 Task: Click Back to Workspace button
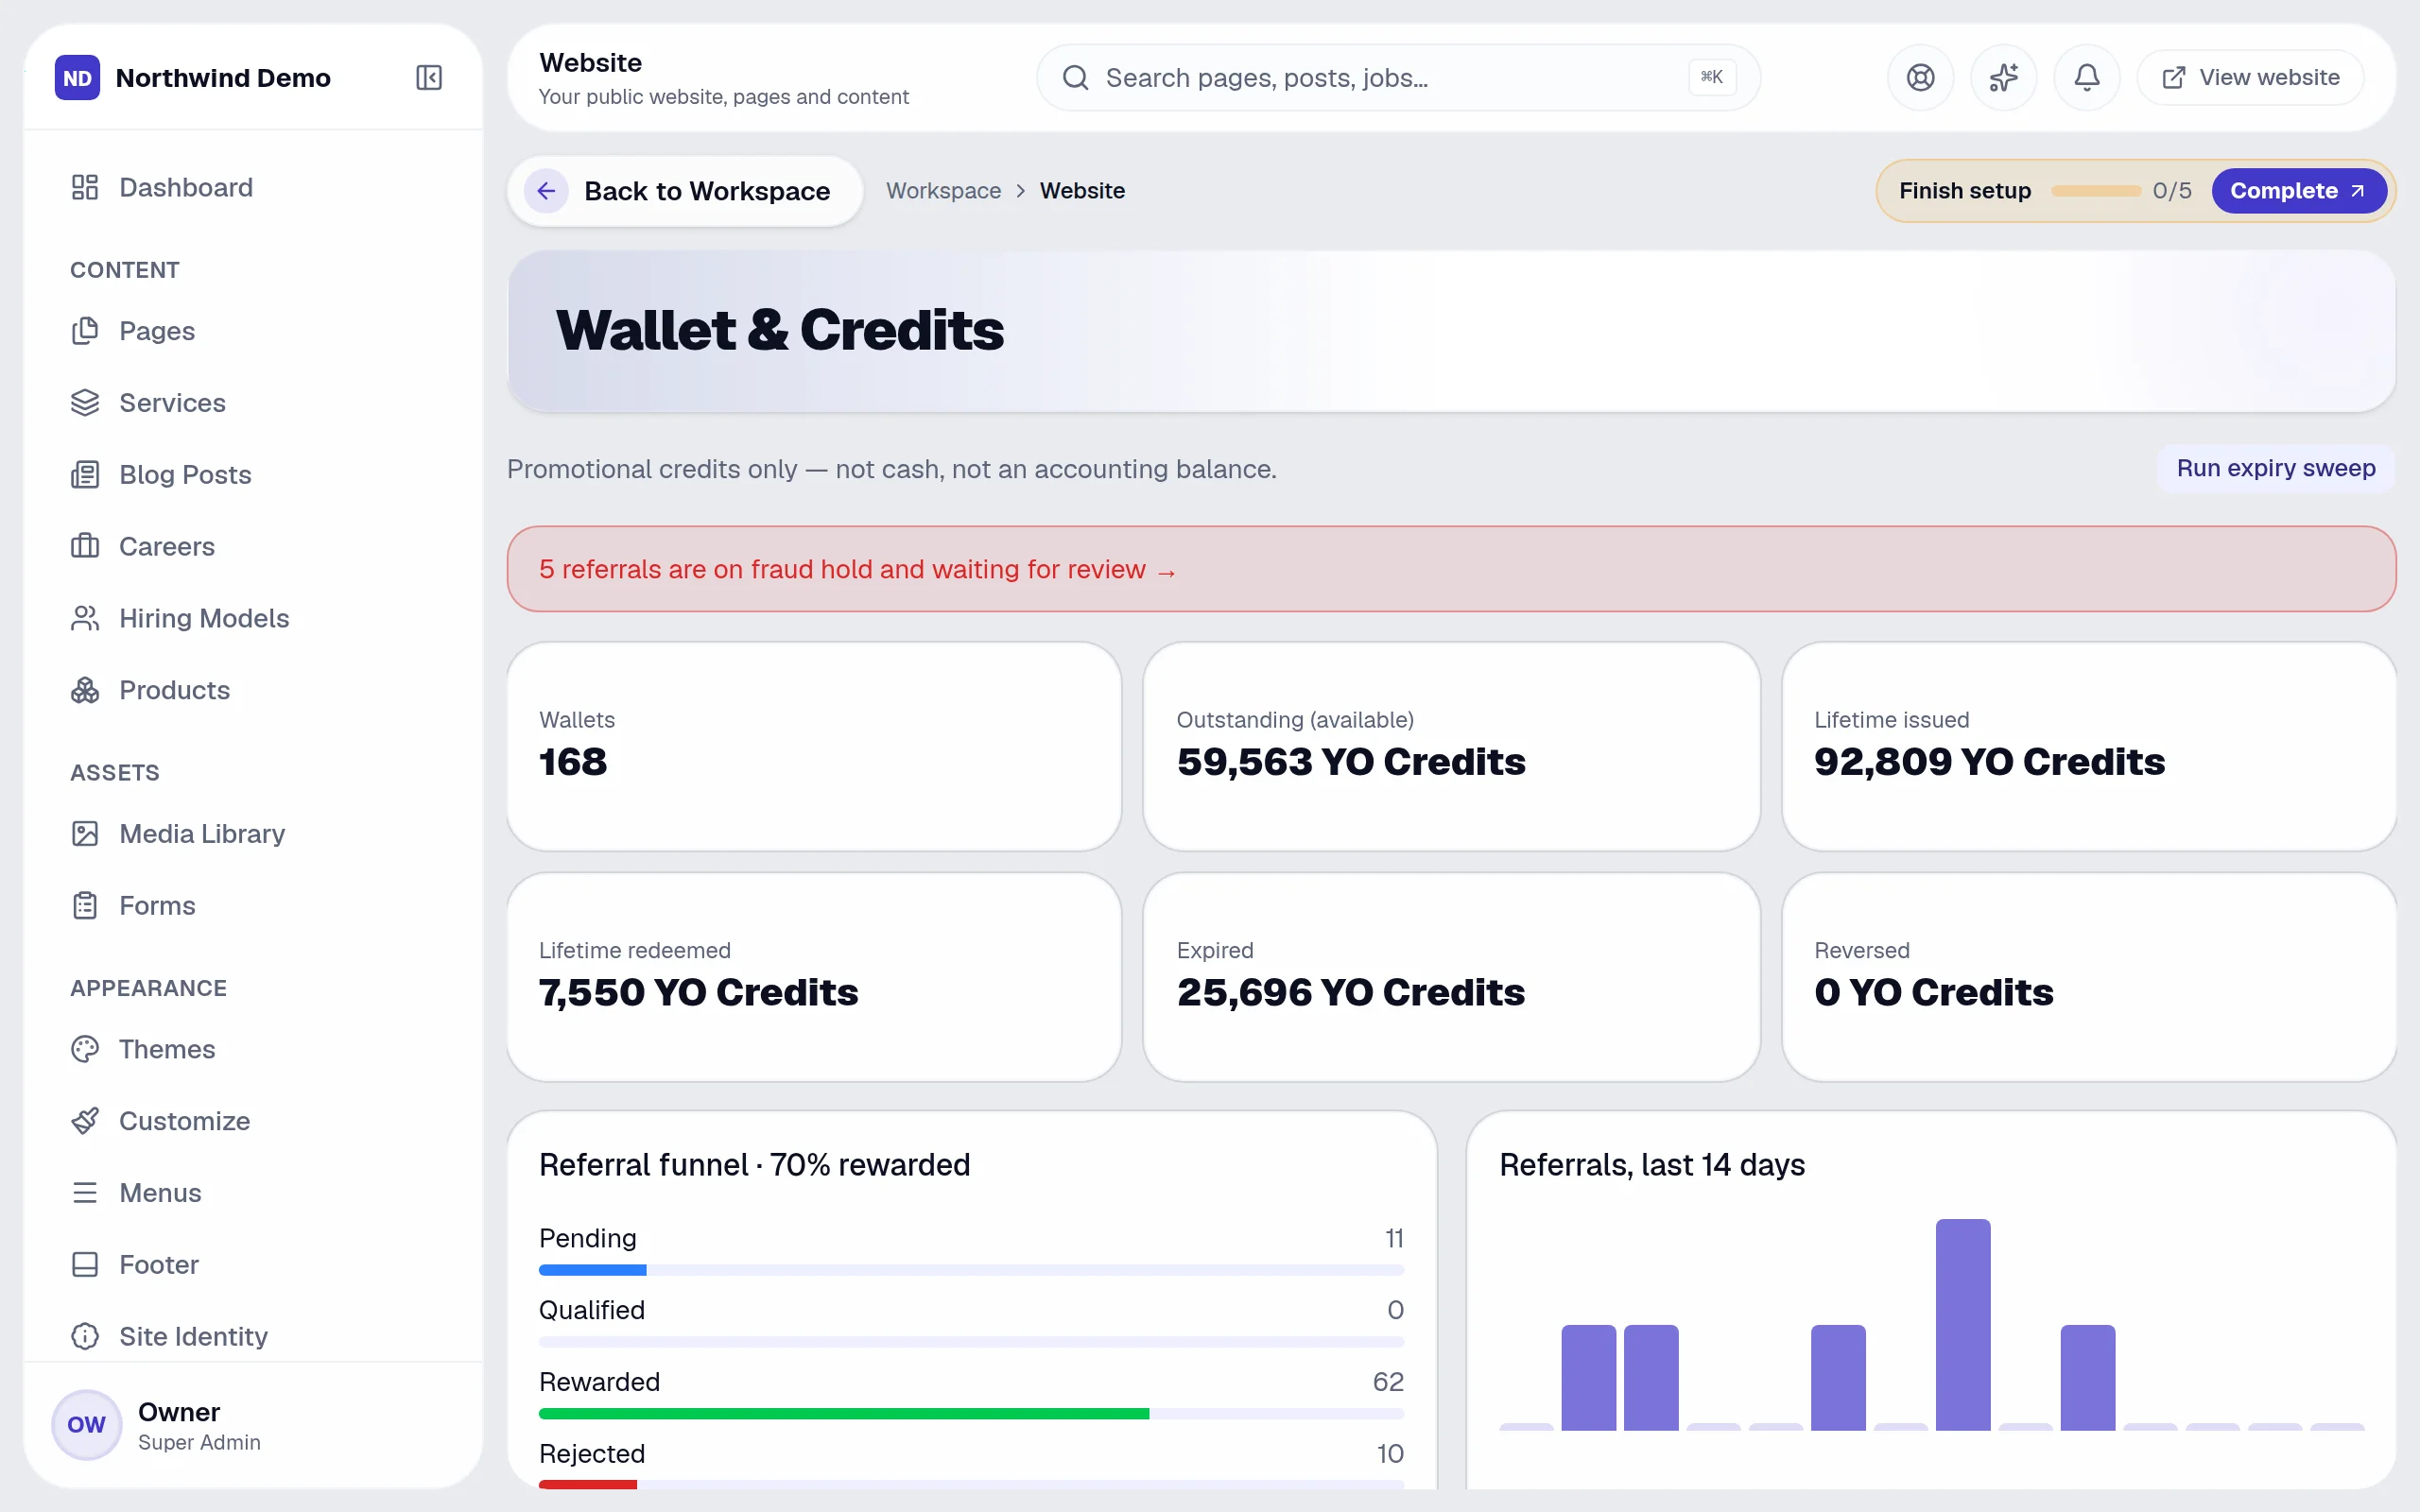pos(685,190)
